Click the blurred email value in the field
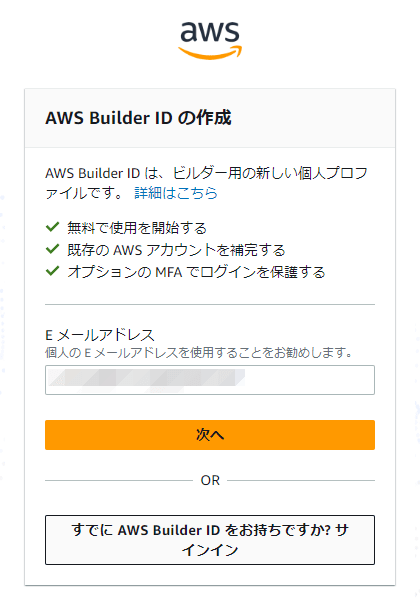Viewport: 420px width, 598px height. click(147, 378)
